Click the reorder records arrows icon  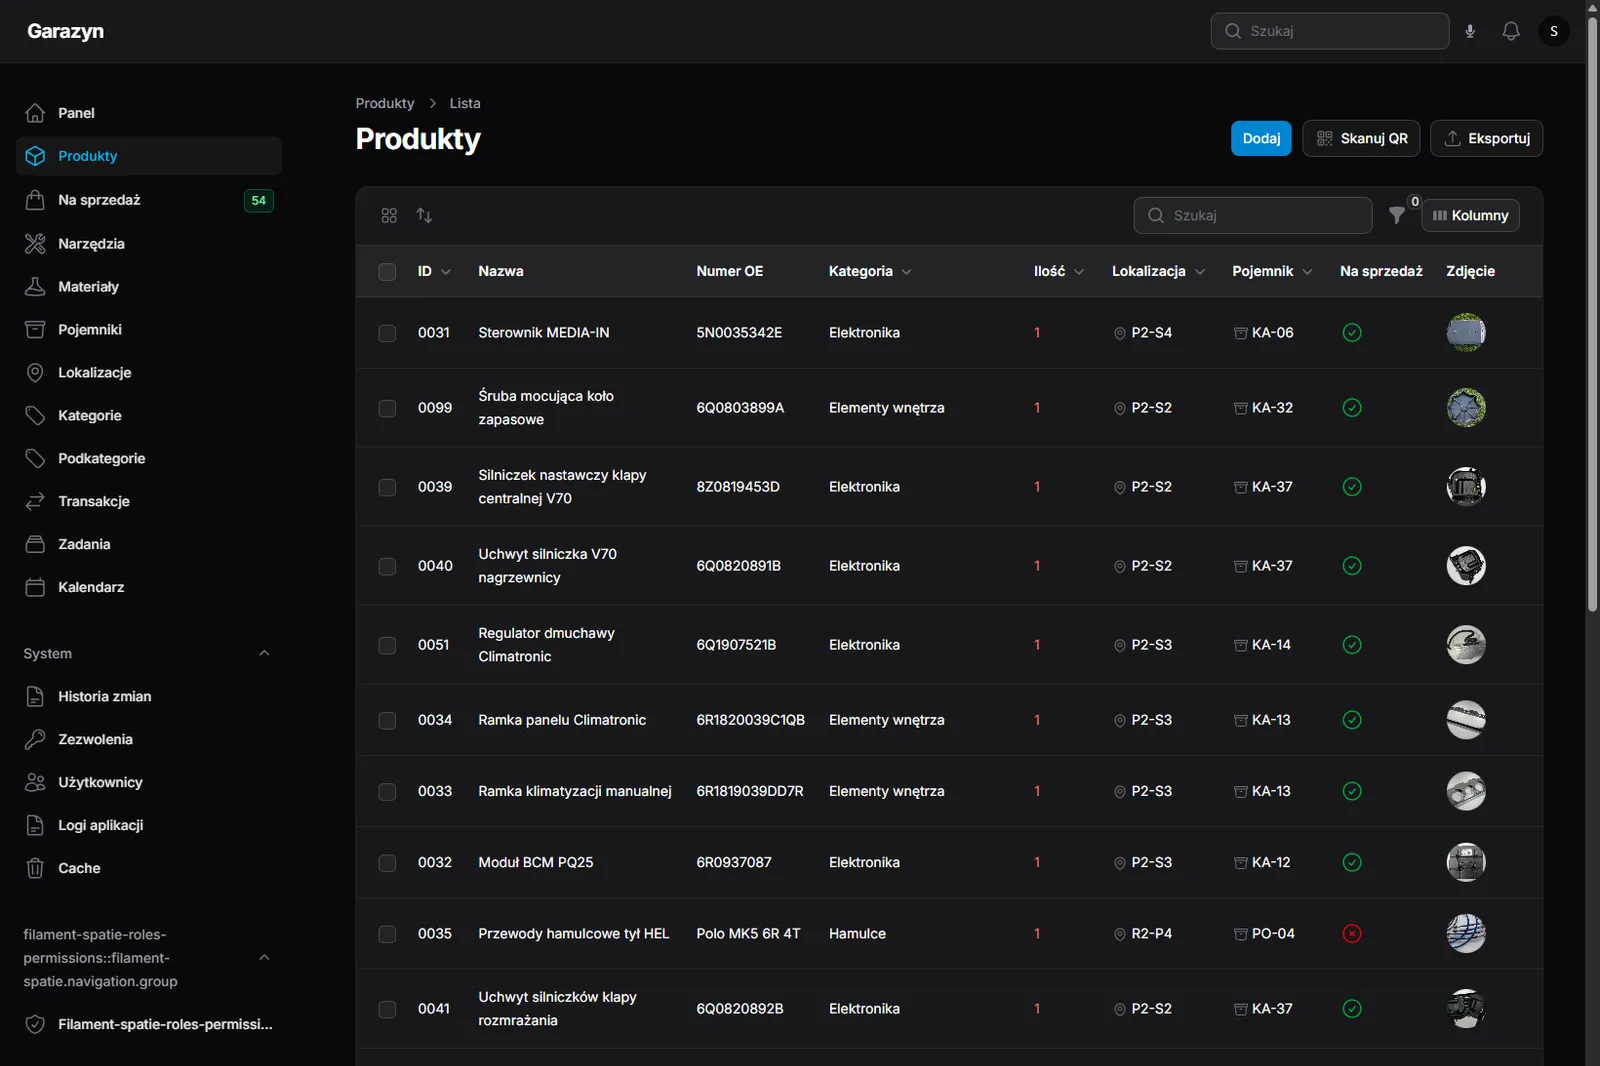pos(424,215)
